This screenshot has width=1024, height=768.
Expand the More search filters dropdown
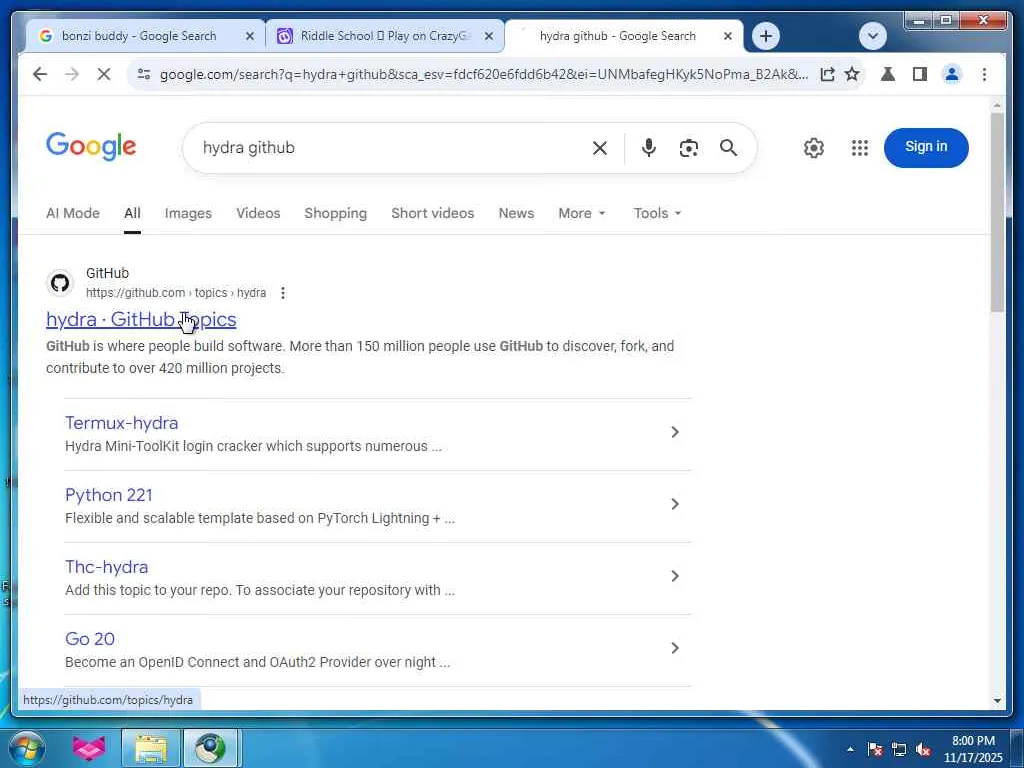pos(582,214)
